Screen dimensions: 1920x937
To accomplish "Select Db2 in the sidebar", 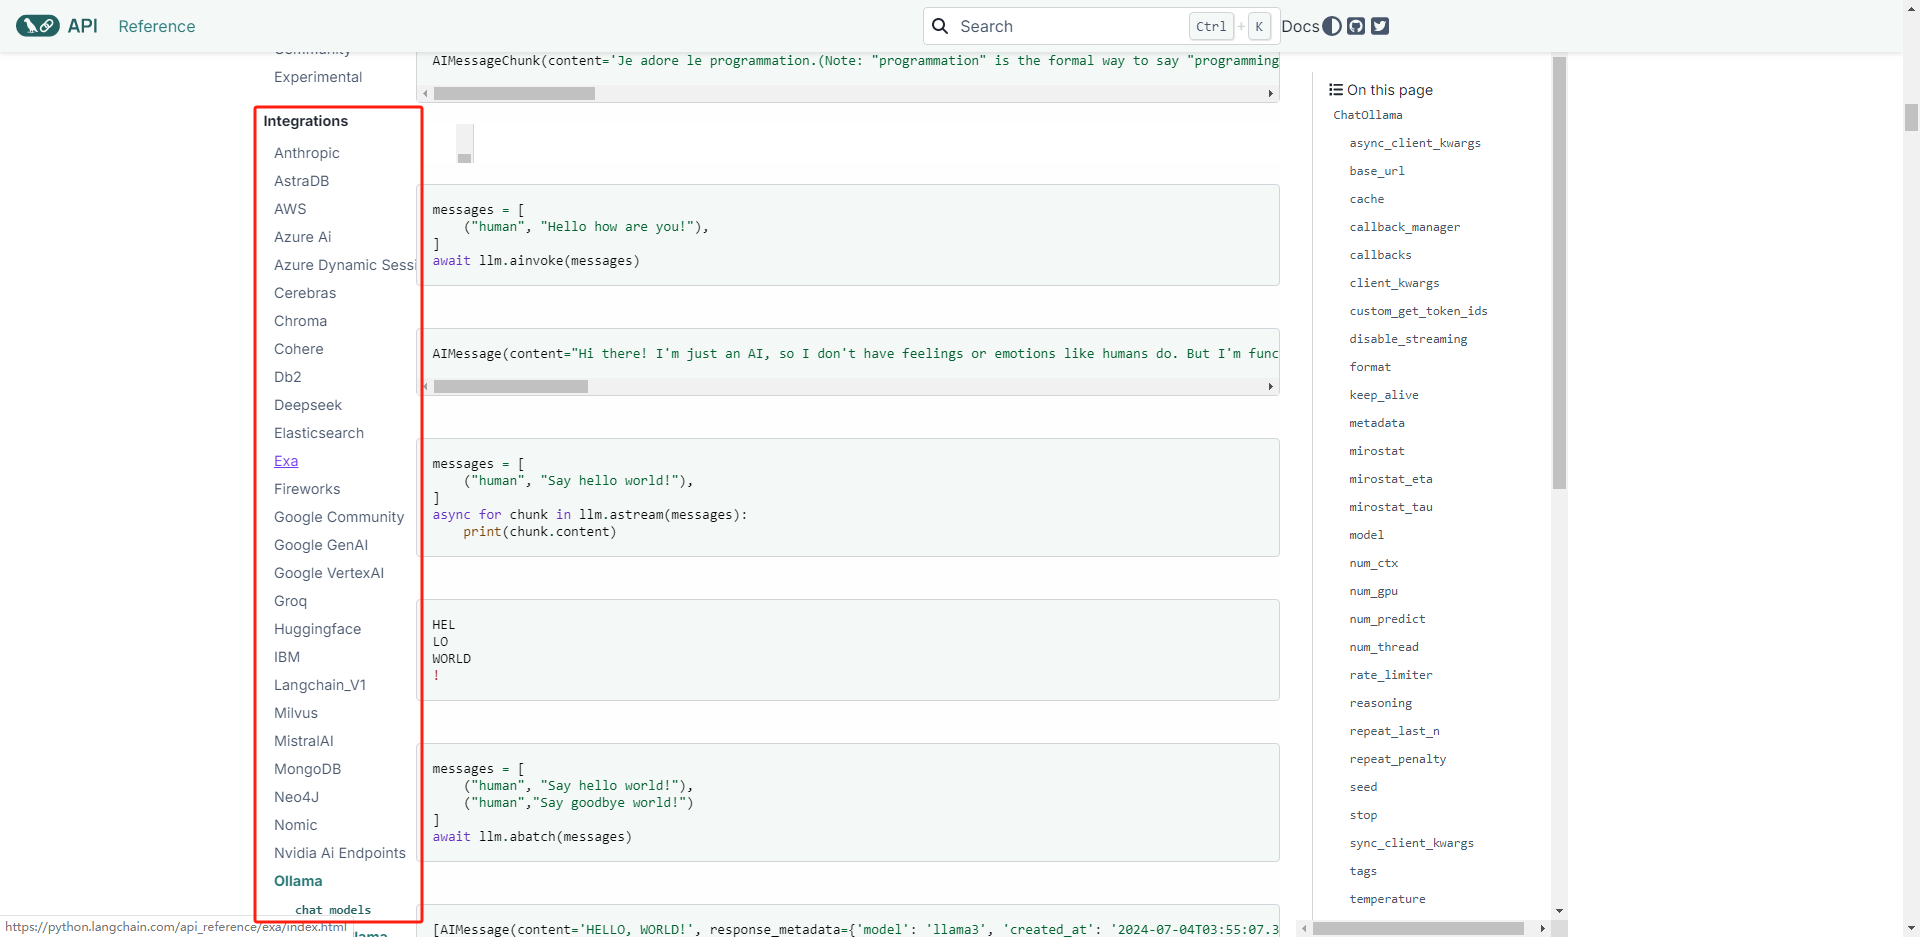I will [x=288, y=377].
